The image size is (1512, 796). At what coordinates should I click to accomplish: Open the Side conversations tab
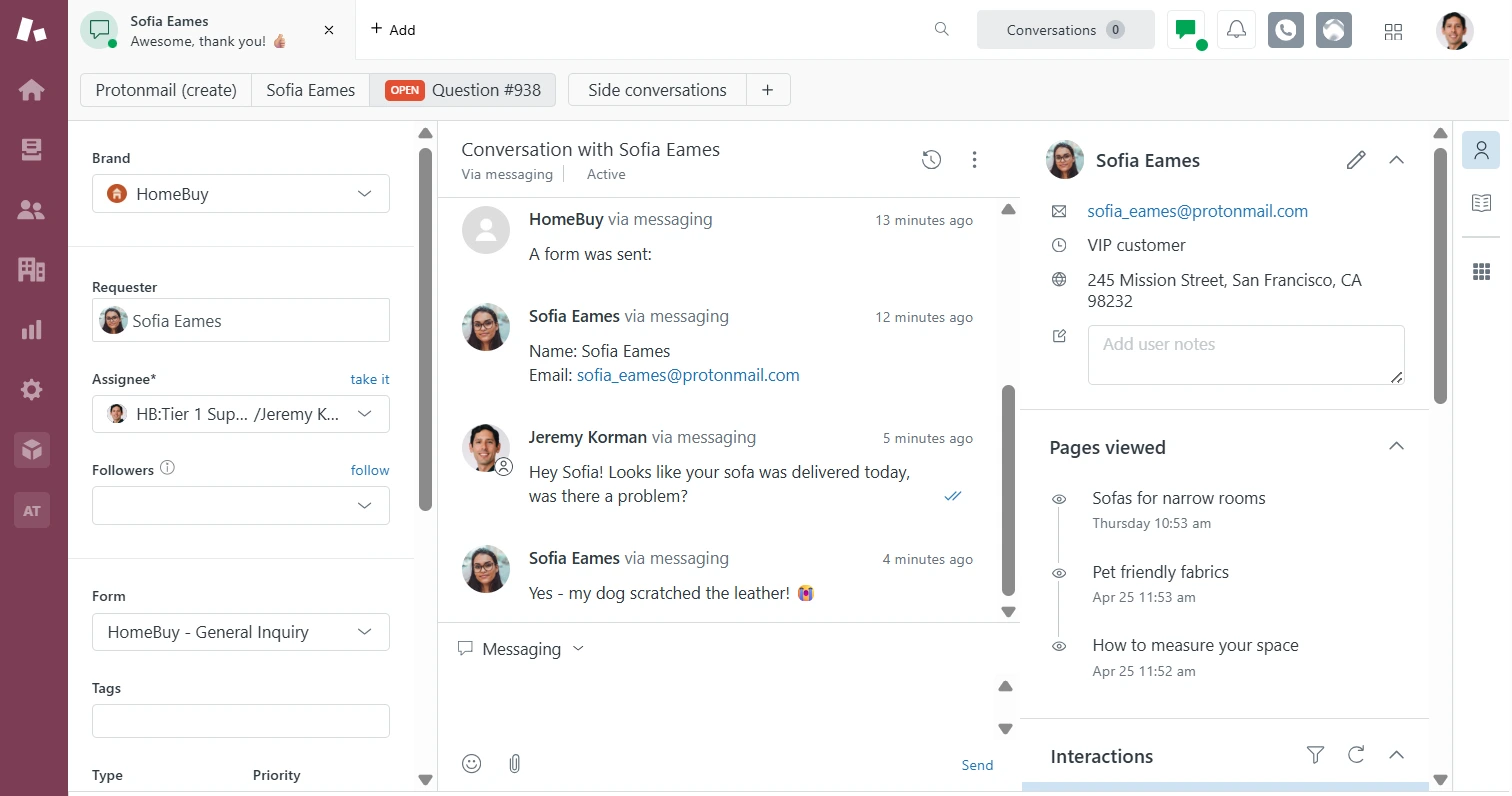657,90
